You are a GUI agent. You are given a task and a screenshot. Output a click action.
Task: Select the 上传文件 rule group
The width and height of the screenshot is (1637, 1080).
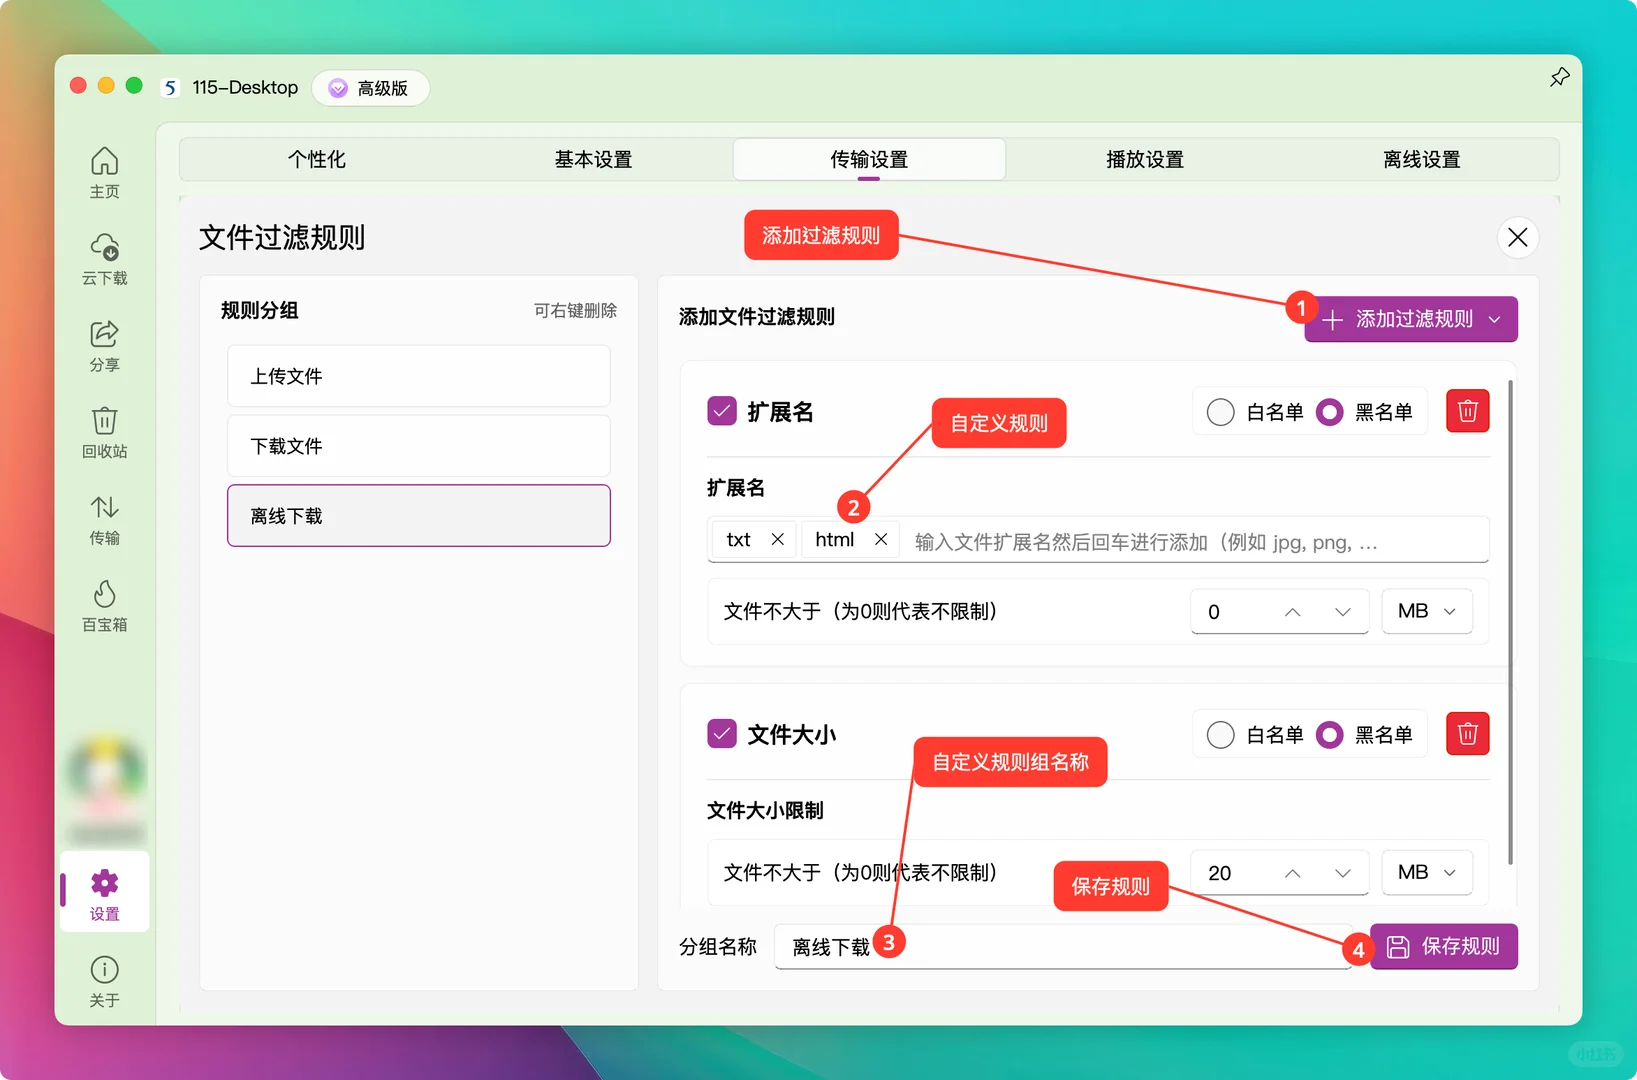coord(418,376)
